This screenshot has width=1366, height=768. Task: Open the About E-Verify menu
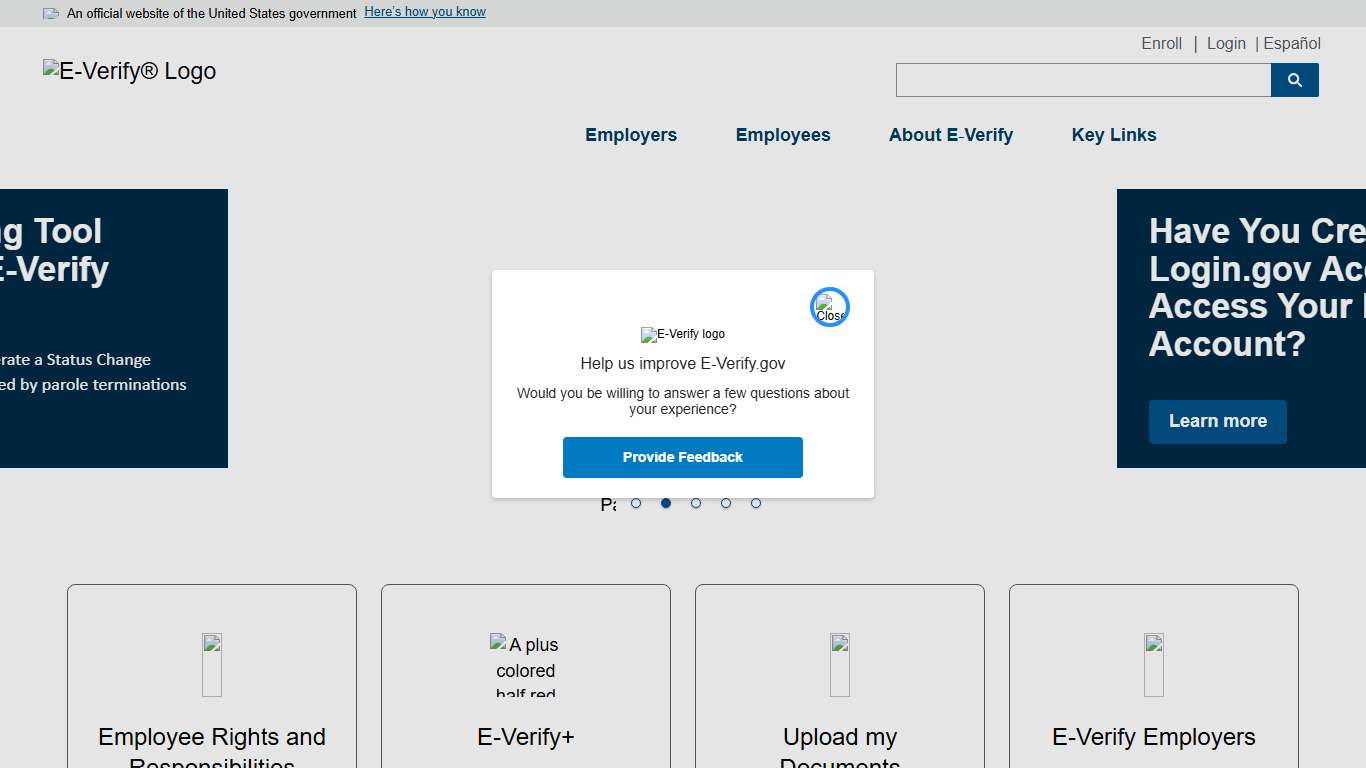coord(951,135)
